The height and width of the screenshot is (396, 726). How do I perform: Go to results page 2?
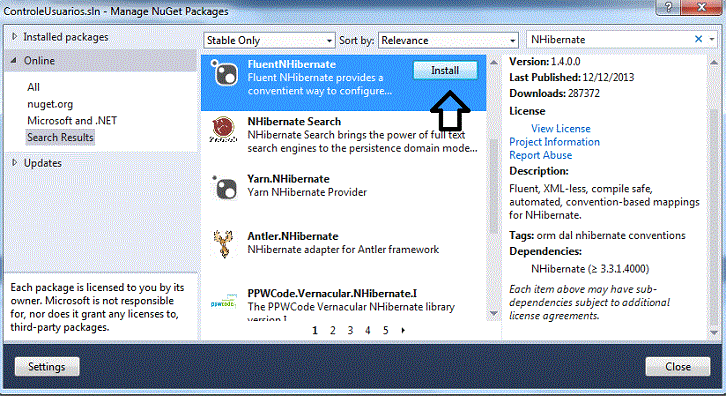point(332,330)
